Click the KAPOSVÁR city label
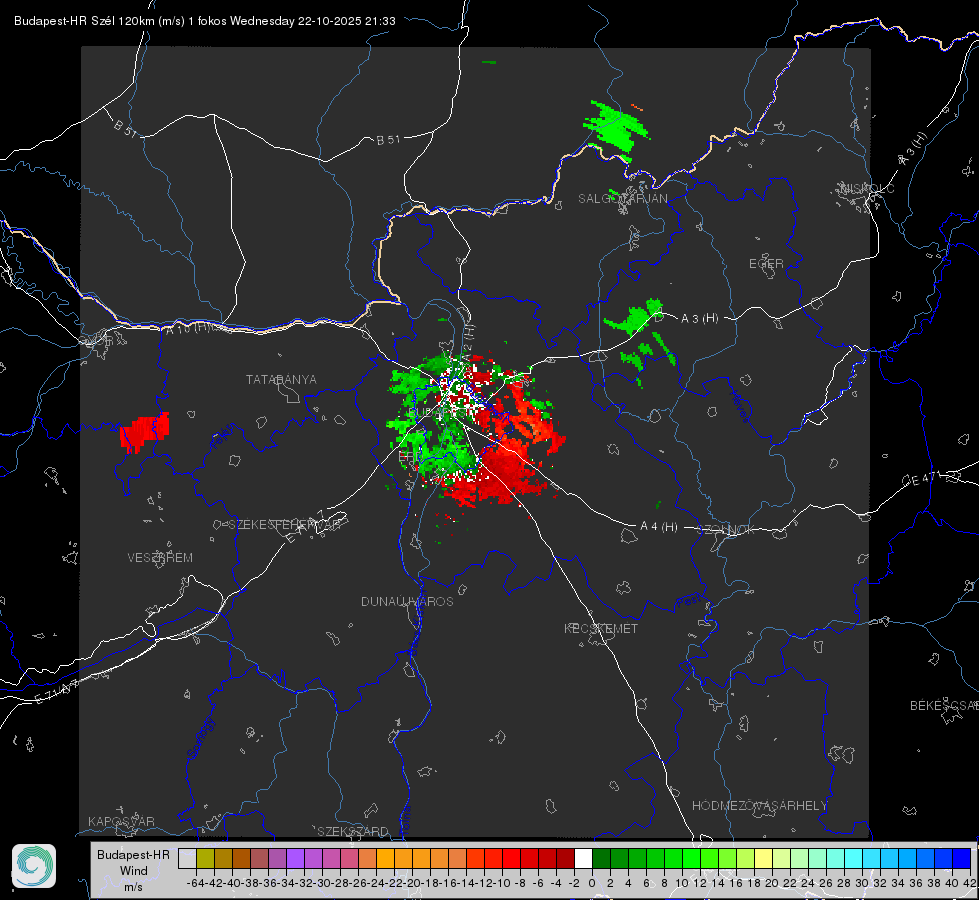 click(121, 821)
